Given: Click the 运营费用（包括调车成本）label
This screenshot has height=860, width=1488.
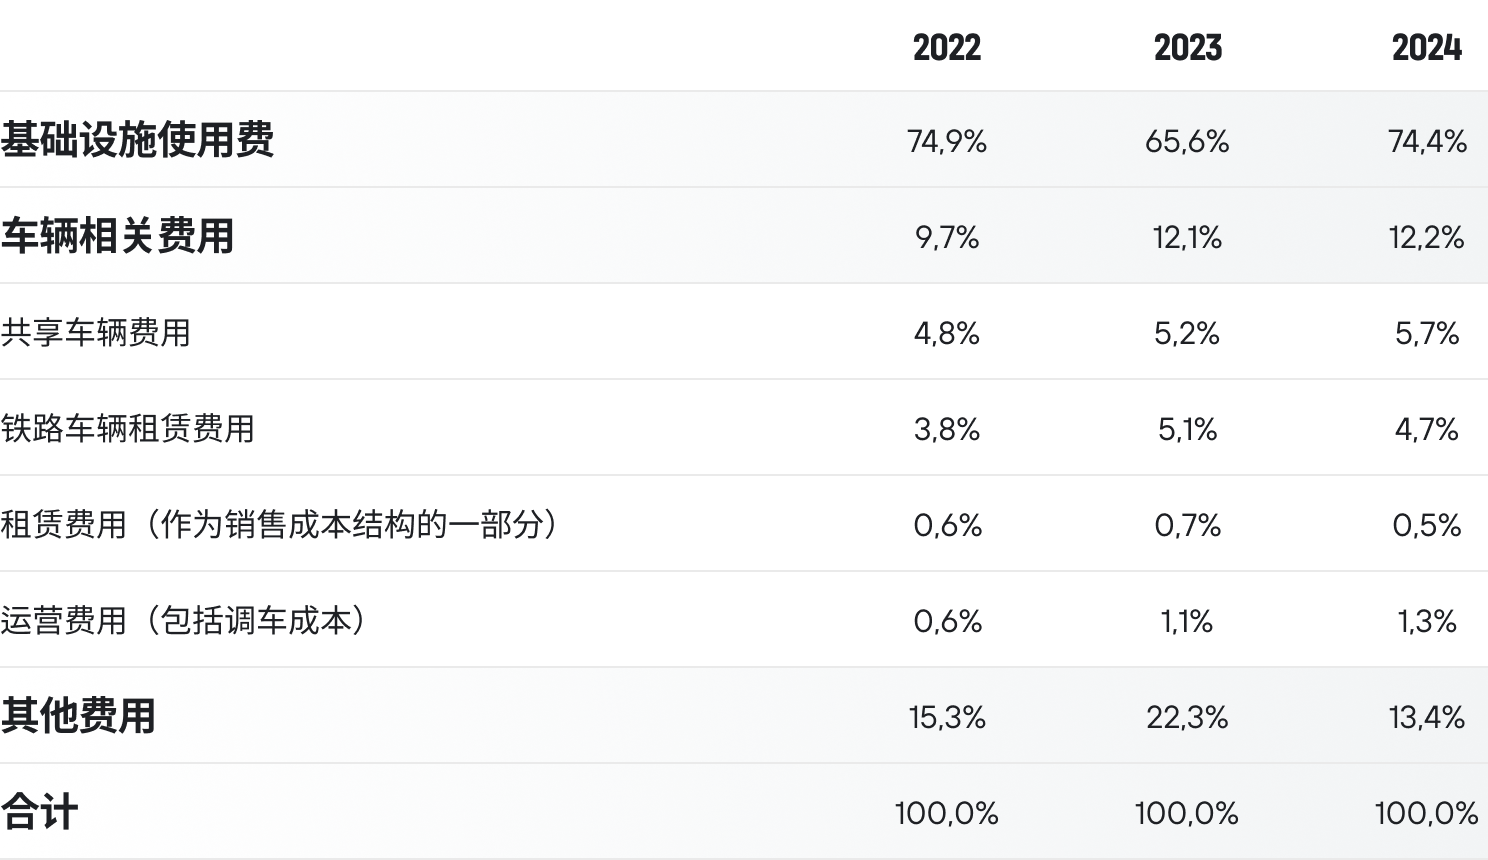Looking at the screenshot, I should point(185,620).
